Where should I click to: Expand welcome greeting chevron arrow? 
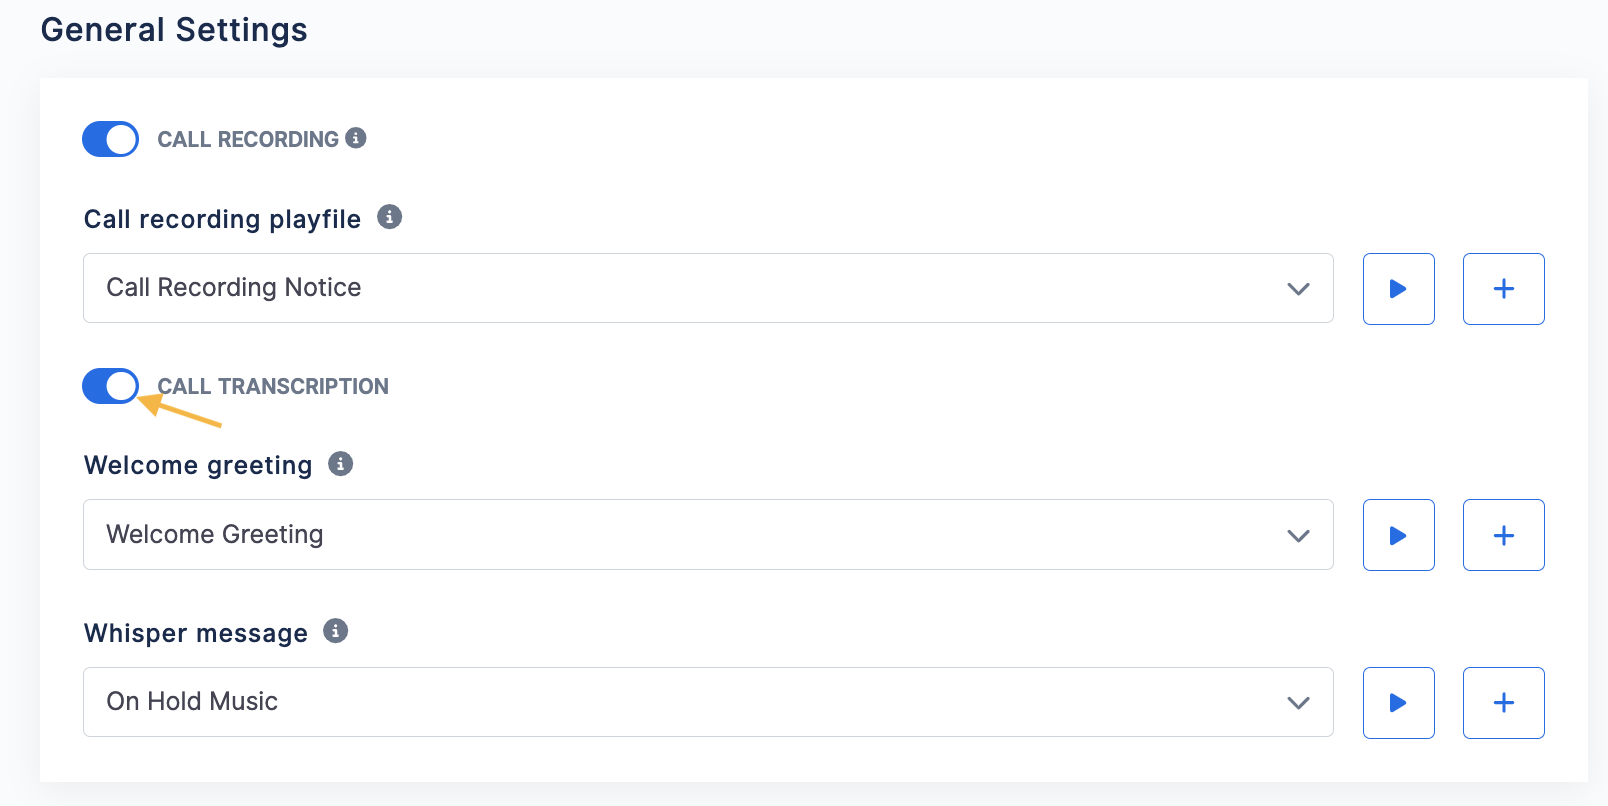(x=1298, y=536)
